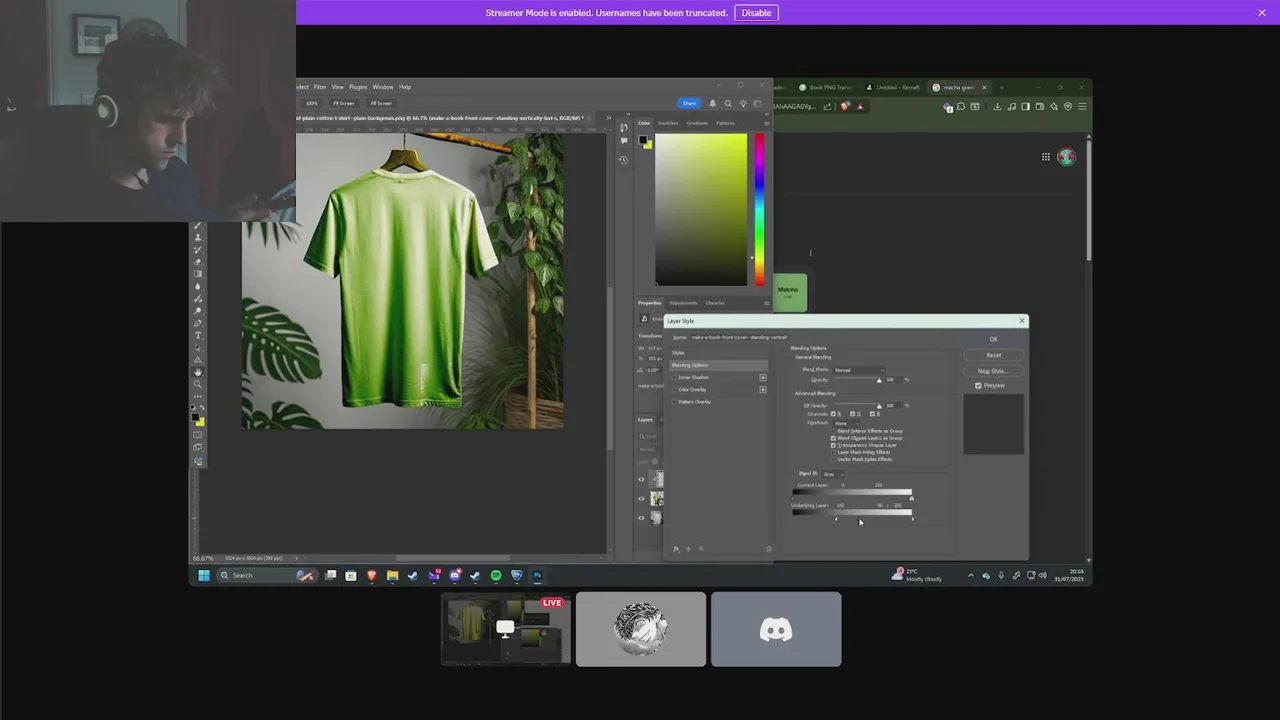Viewport: 1280px width, 720px height.
Task: Open the Plugins menu
Action: point(358,87)
